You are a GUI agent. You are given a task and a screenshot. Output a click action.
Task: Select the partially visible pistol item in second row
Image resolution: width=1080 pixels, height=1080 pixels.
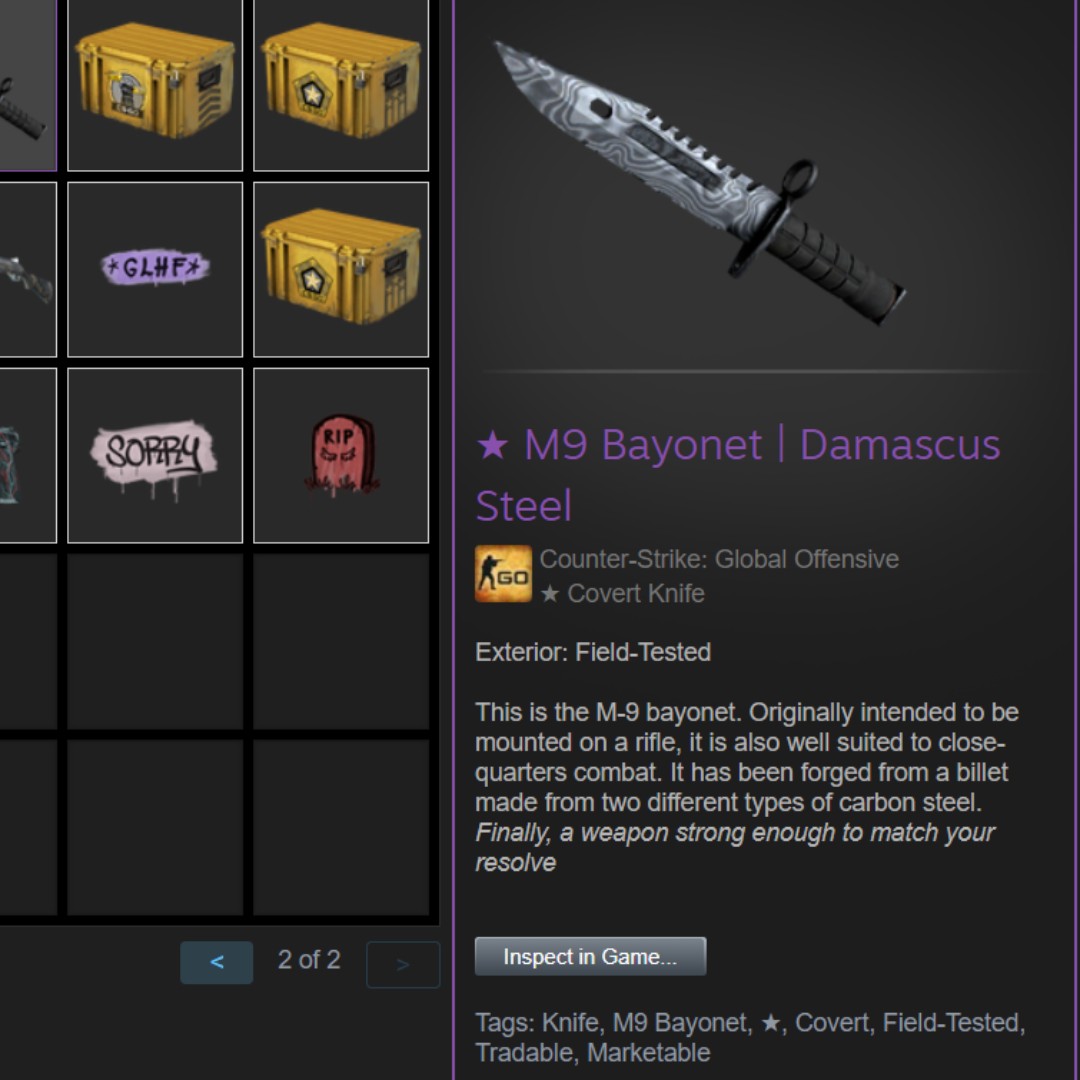28,269
